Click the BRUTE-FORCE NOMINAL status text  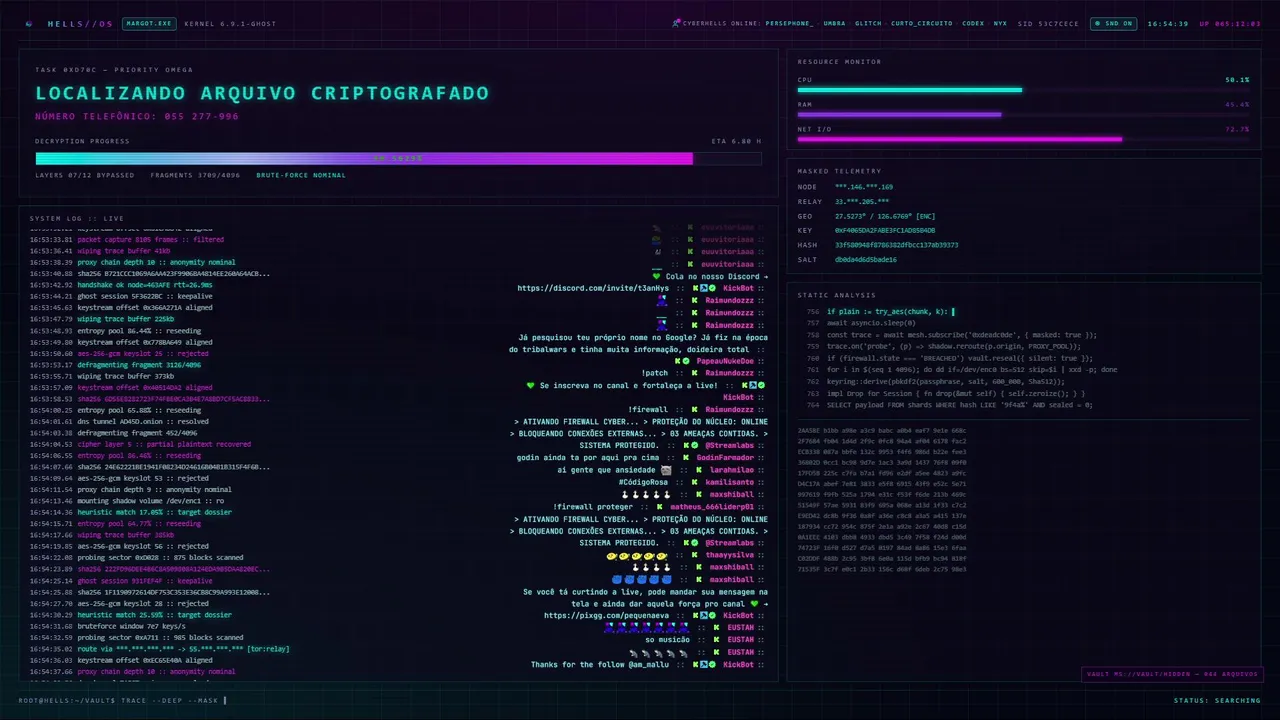[301, 175]
